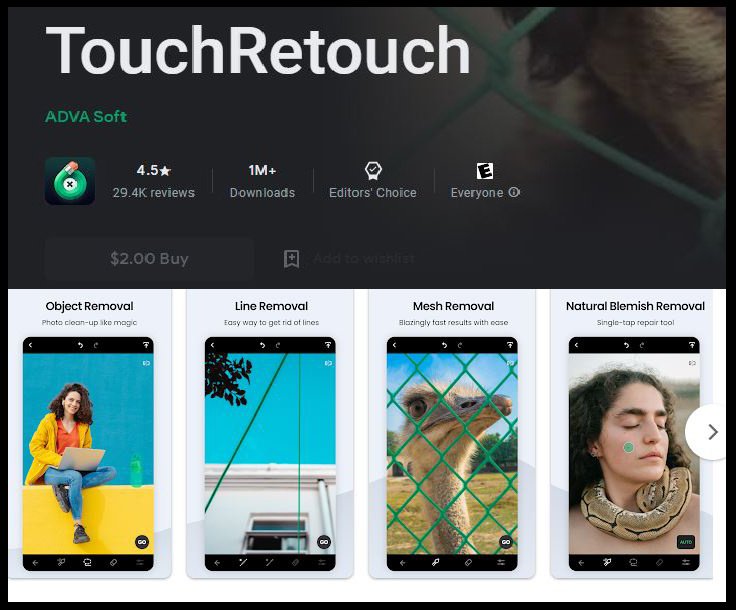Click lasso tool icon in Object Removal screenshot
The width and height of the screenshot is (736, 610).
[x=87, y=562]
